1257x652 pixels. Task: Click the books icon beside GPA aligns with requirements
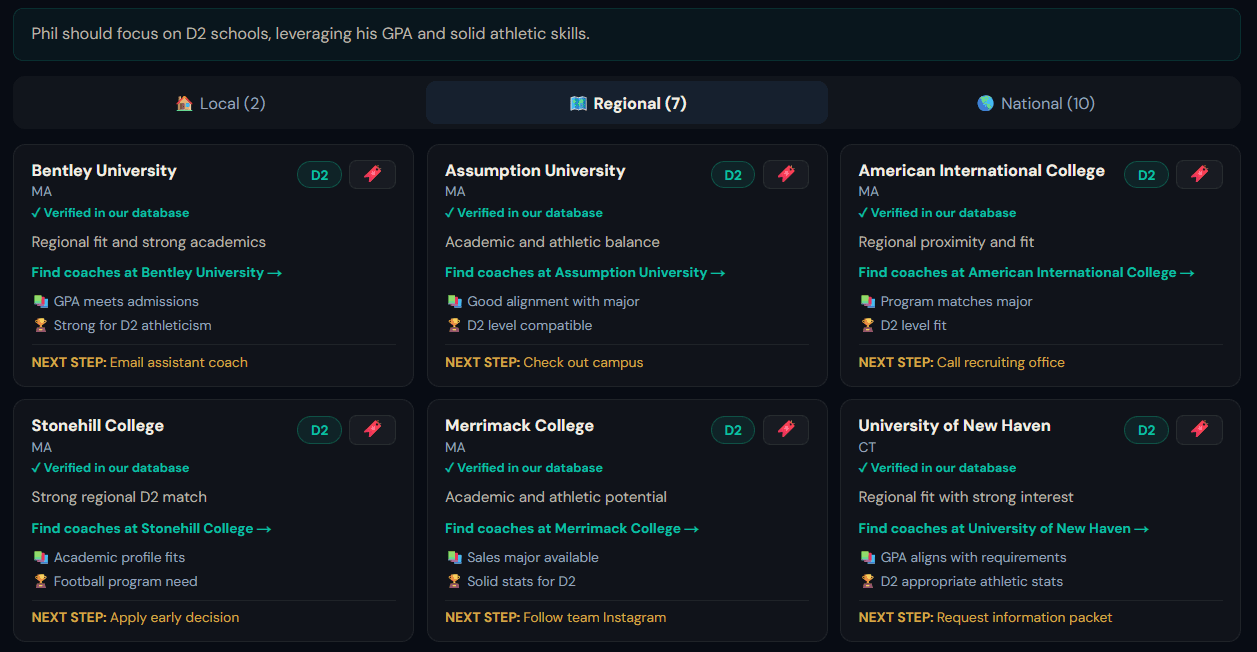(x=867, y=557)
